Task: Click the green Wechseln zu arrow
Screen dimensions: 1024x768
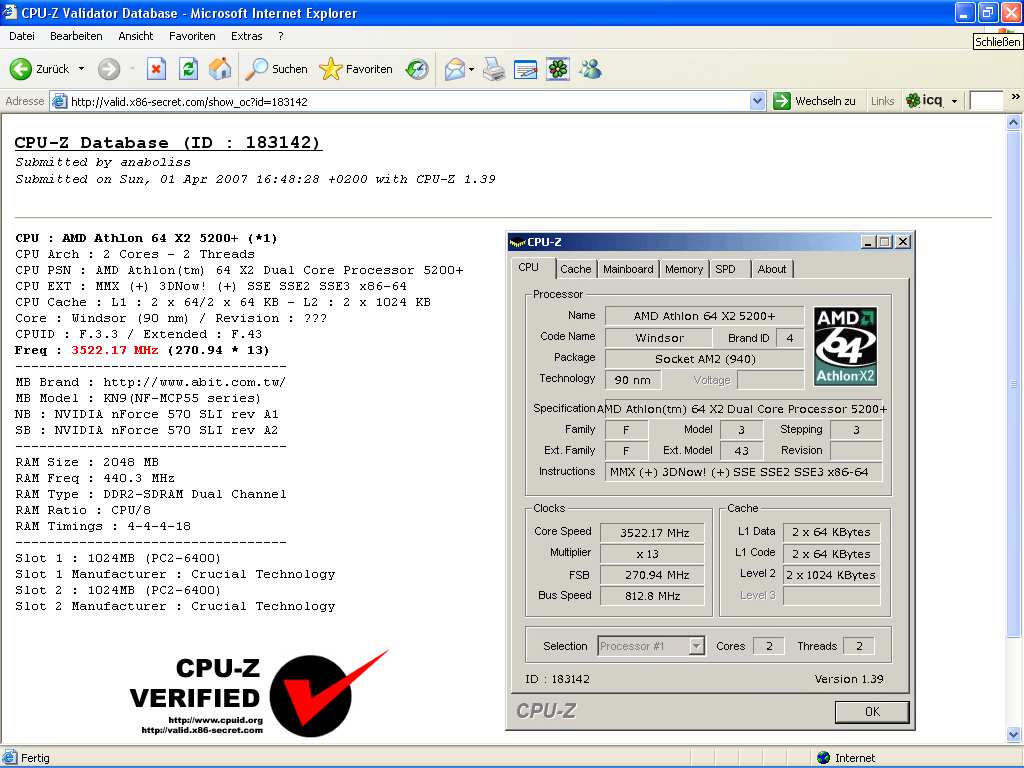Action: [x=782, y=101]
